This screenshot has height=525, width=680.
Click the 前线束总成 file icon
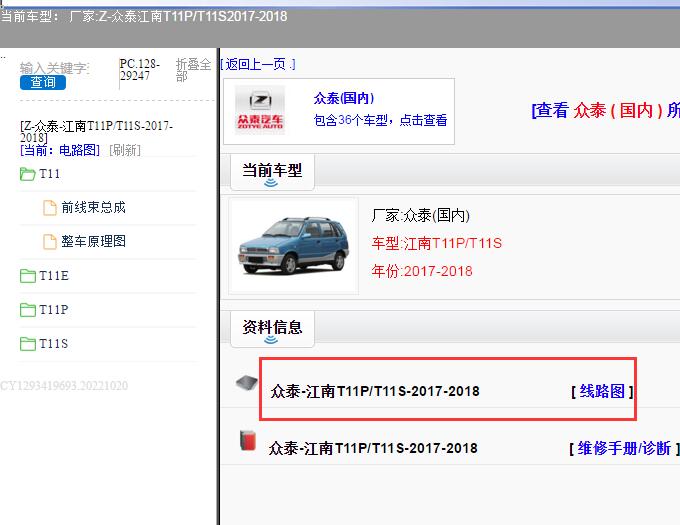click(x=50, y=208)
